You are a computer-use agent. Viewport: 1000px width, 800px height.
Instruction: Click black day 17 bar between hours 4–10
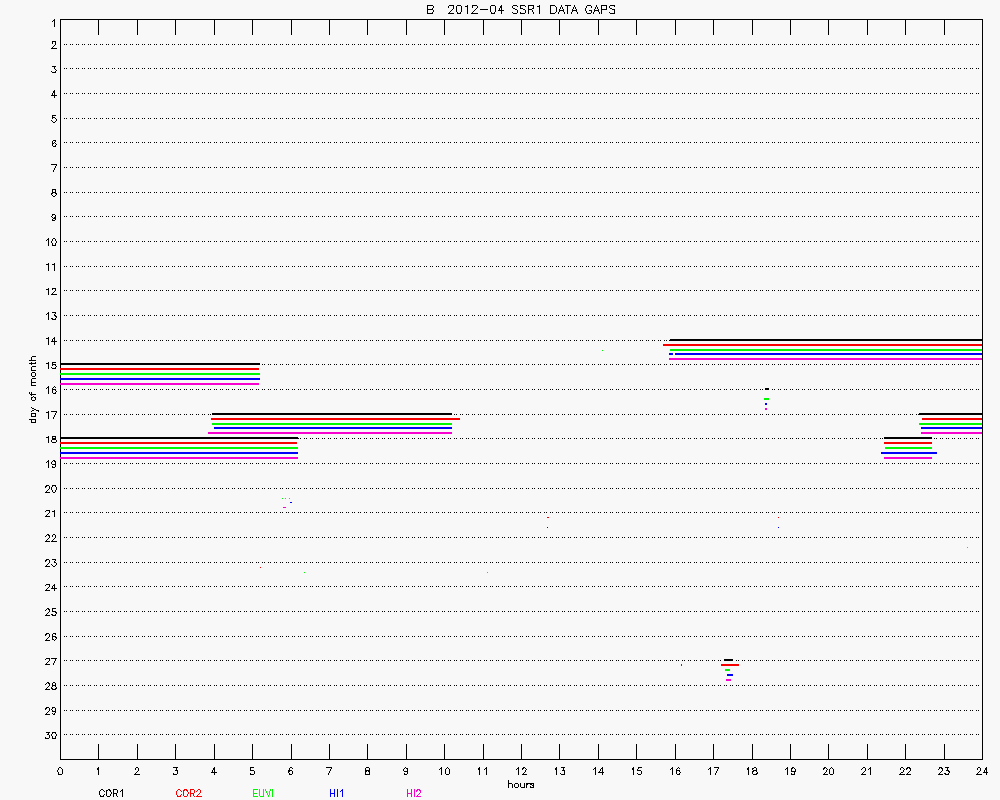coord(332,413)
